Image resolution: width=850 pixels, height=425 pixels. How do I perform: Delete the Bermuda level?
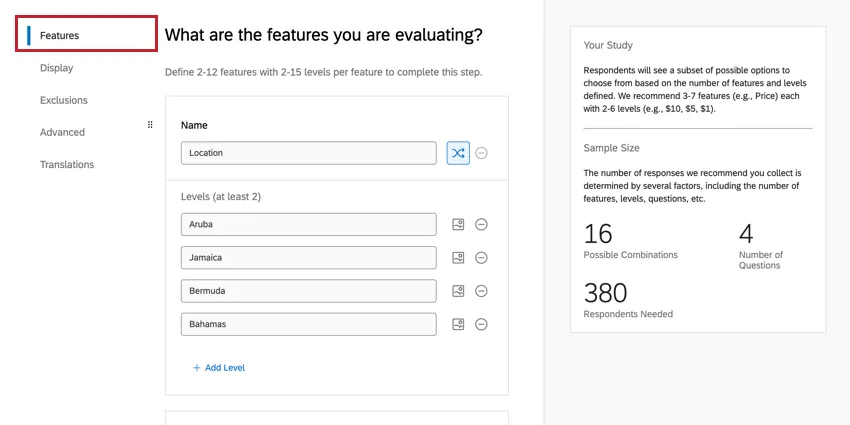pyautogui.click(x=481, y=291)
